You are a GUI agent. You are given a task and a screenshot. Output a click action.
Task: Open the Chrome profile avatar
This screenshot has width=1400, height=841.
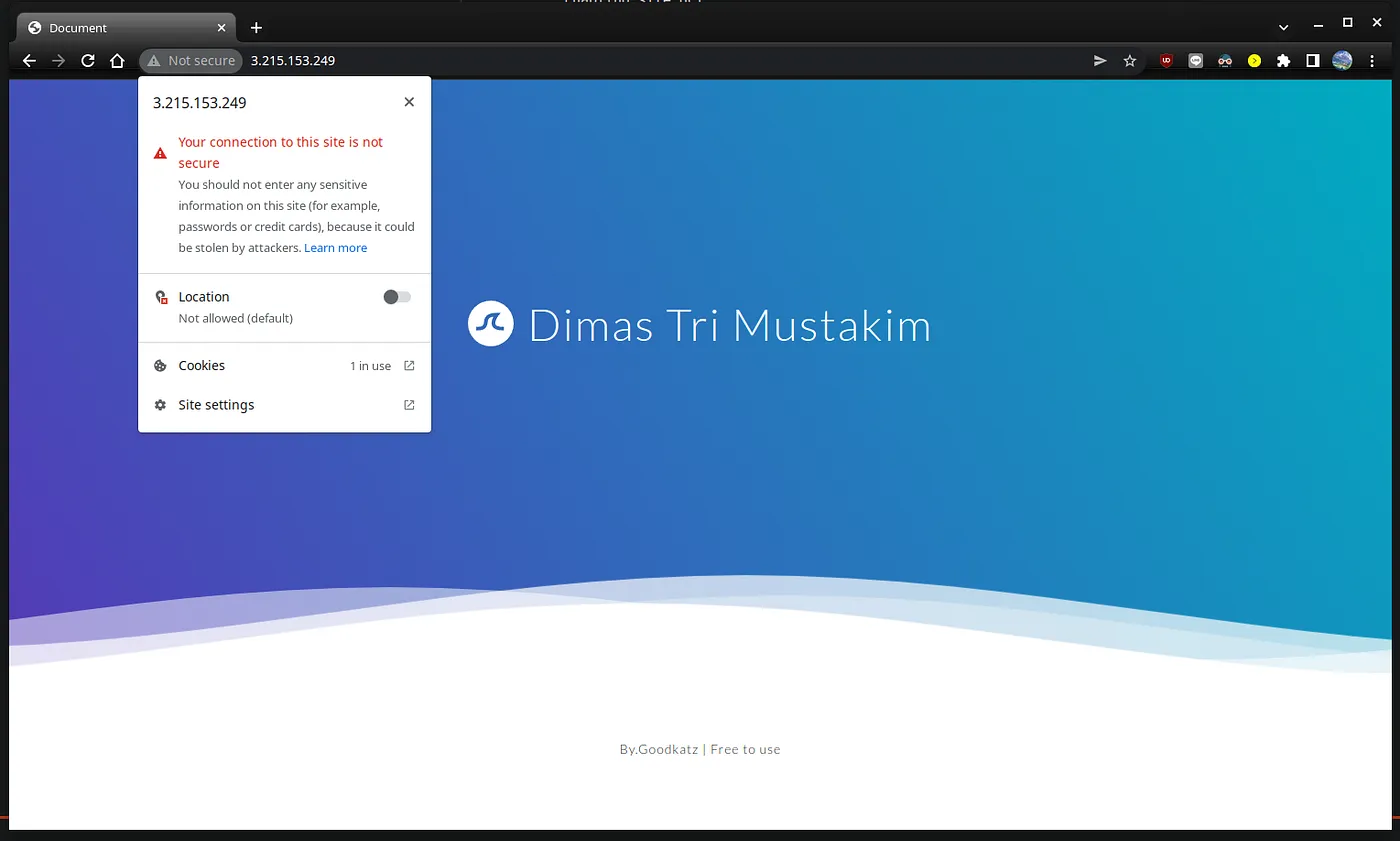[1342, 60]
